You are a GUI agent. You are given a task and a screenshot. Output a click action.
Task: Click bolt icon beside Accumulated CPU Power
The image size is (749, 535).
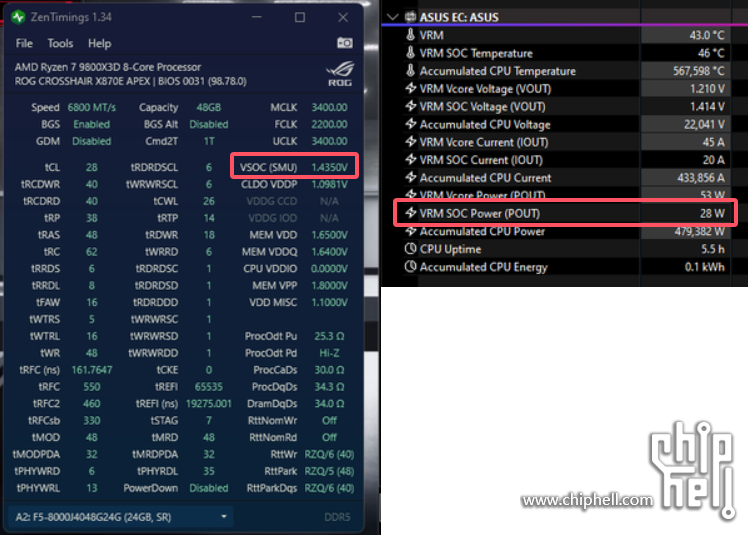click(410, 231)
